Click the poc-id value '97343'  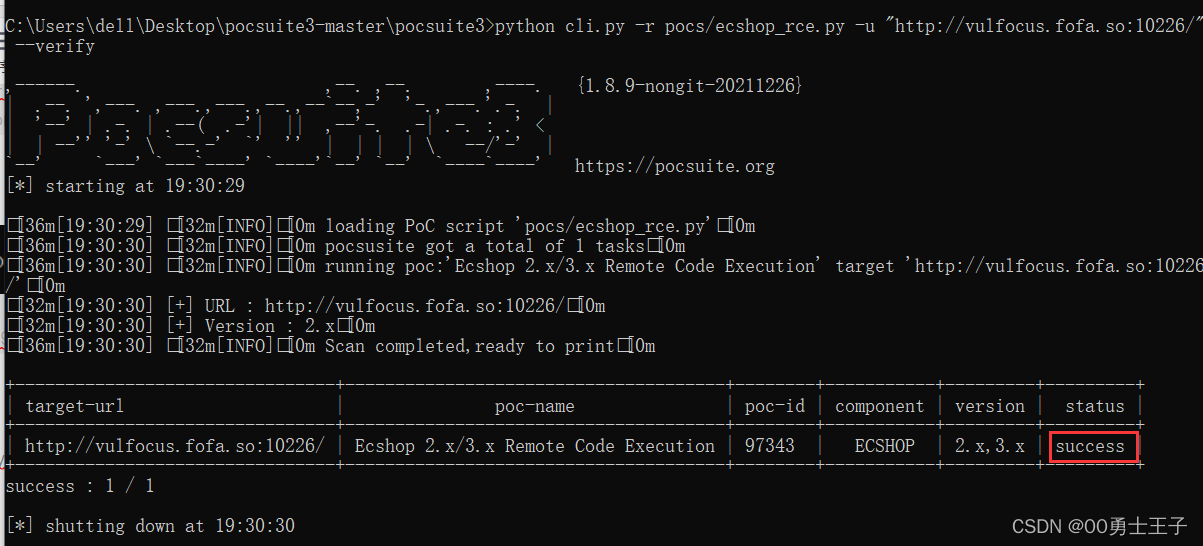pyautogui.click(x=770, y=446)
